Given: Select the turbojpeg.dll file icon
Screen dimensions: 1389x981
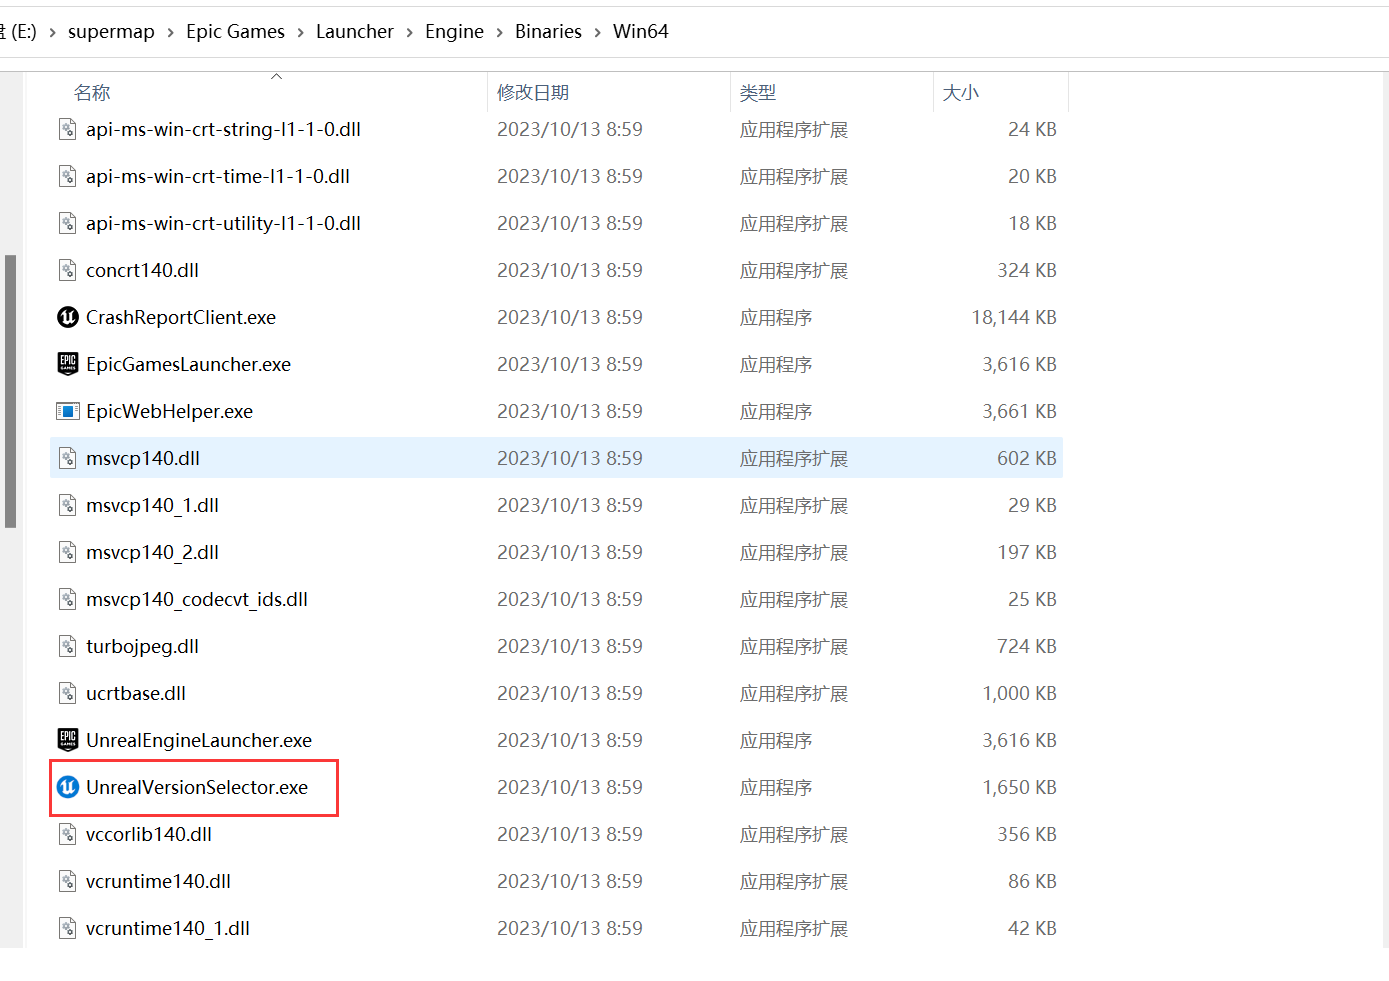Looking at the screenshot, I should 68,646.
